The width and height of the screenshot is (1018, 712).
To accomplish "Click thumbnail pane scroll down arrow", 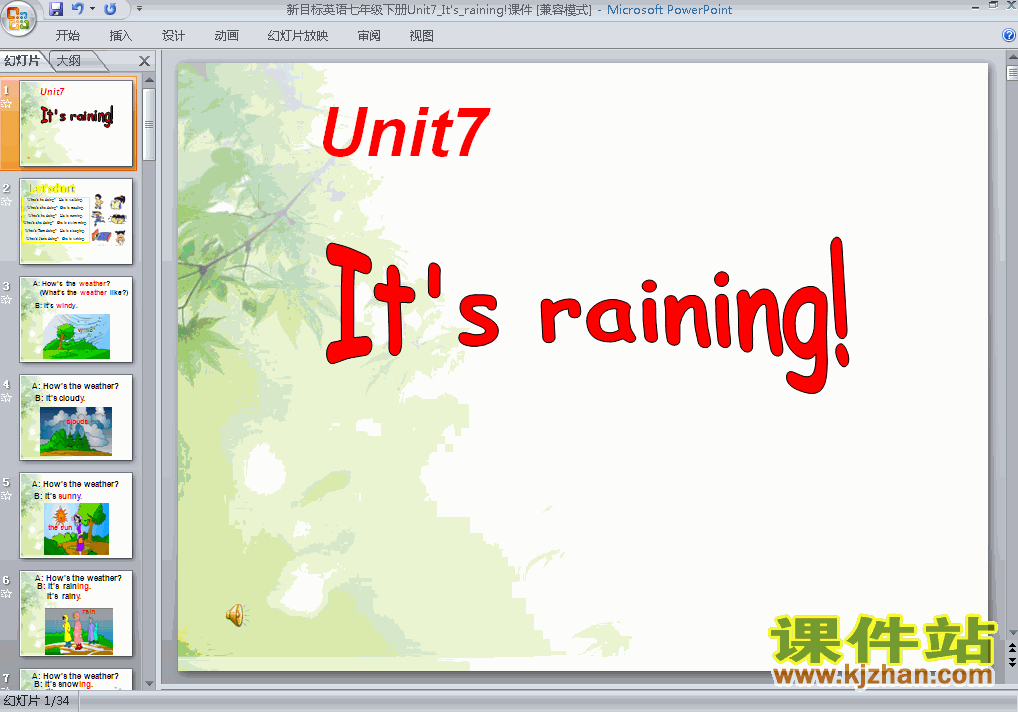I will coord(149,683).
